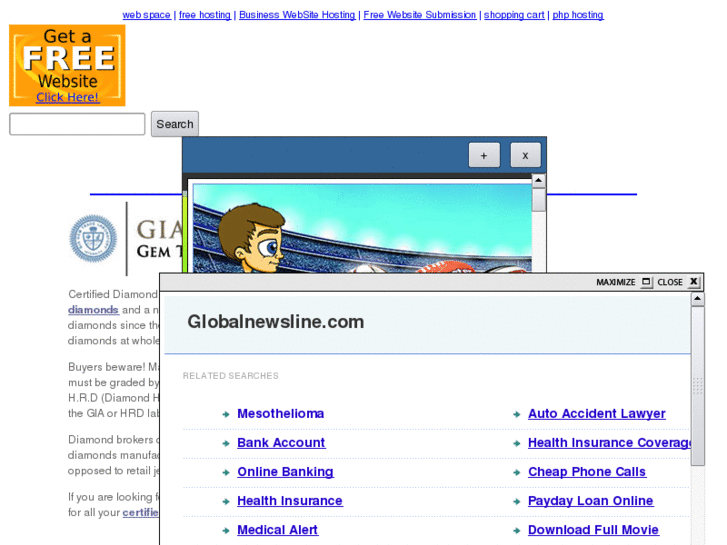This screenshot has width=727, height=545.
Task: Click the GIA seal logo
Action: tap(93, 238)
